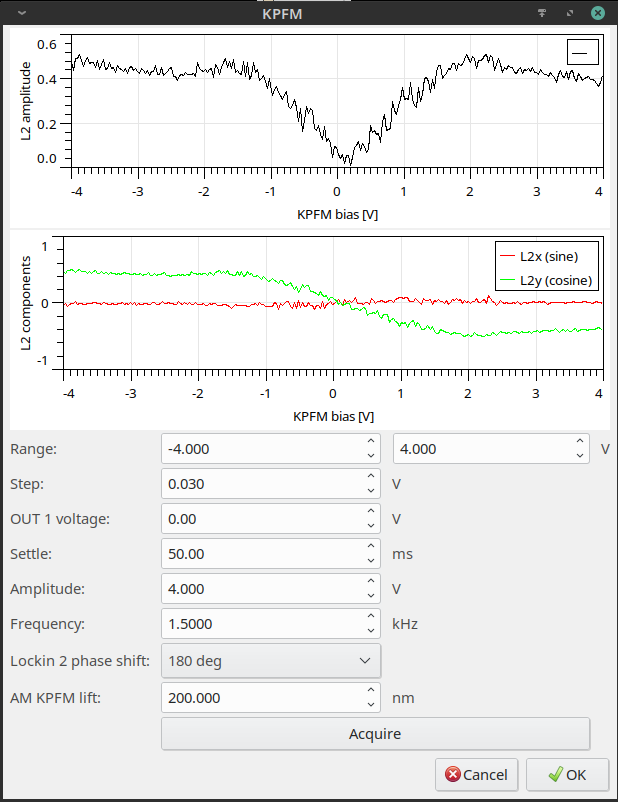The height and width of the screenshot is (802, 618).
Task: Increase the Step value with up arrow
Action: (371, 477)
